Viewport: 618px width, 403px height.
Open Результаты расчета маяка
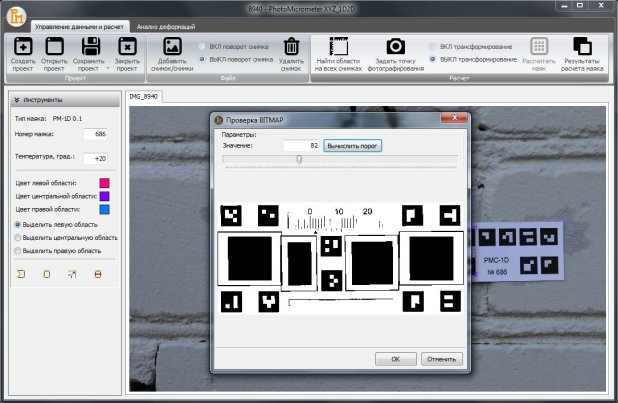(582, 47)
